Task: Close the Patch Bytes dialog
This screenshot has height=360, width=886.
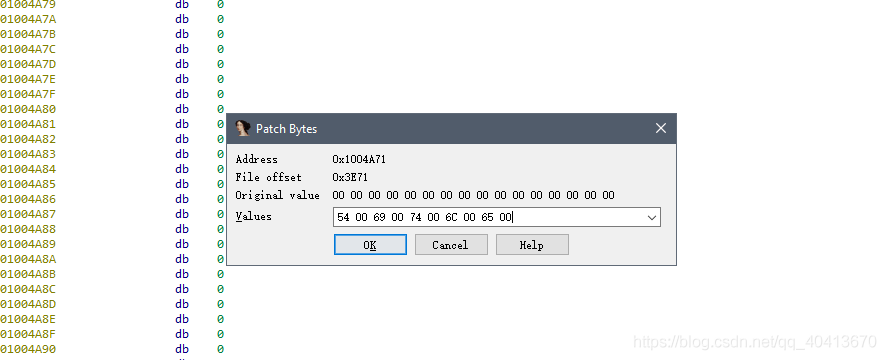Action: pyautogui.click(x=661, y=128)
